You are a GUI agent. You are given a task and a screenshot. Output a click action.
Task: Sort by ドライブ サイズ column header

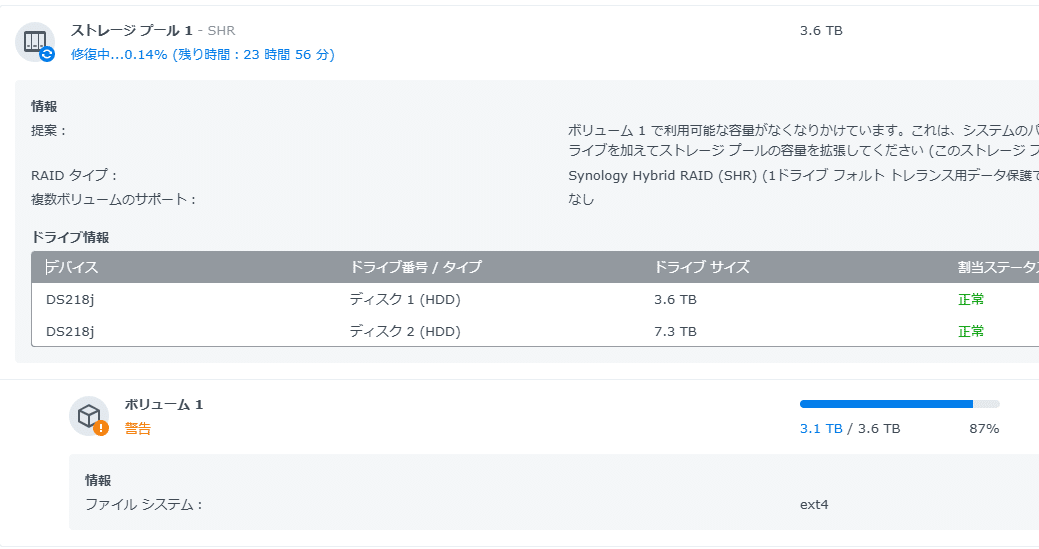point(702,268)
